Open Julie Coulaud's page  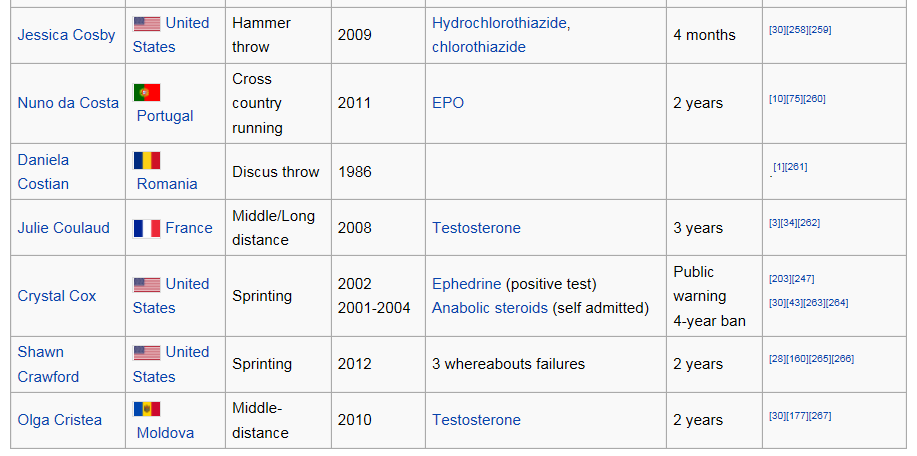point(63,228)
